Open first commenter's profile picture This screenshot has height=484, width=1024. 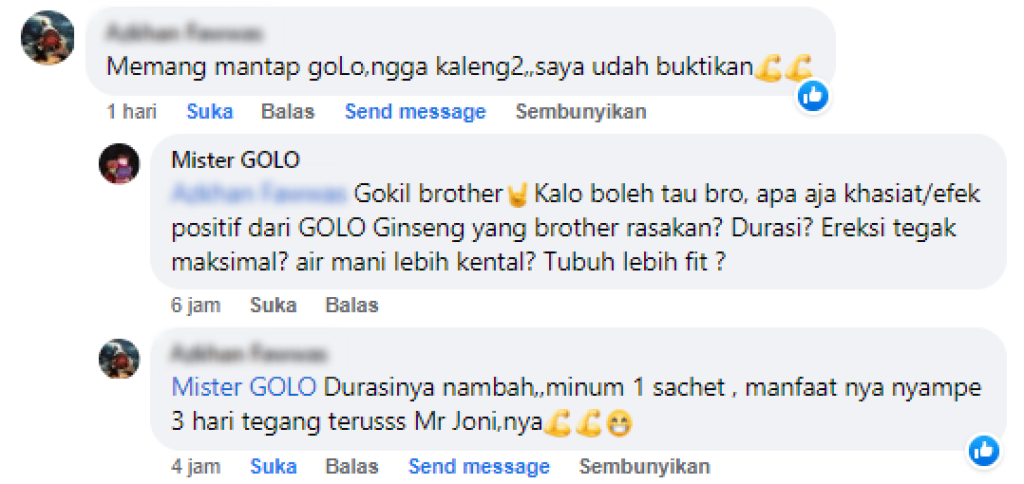(47, 37)
